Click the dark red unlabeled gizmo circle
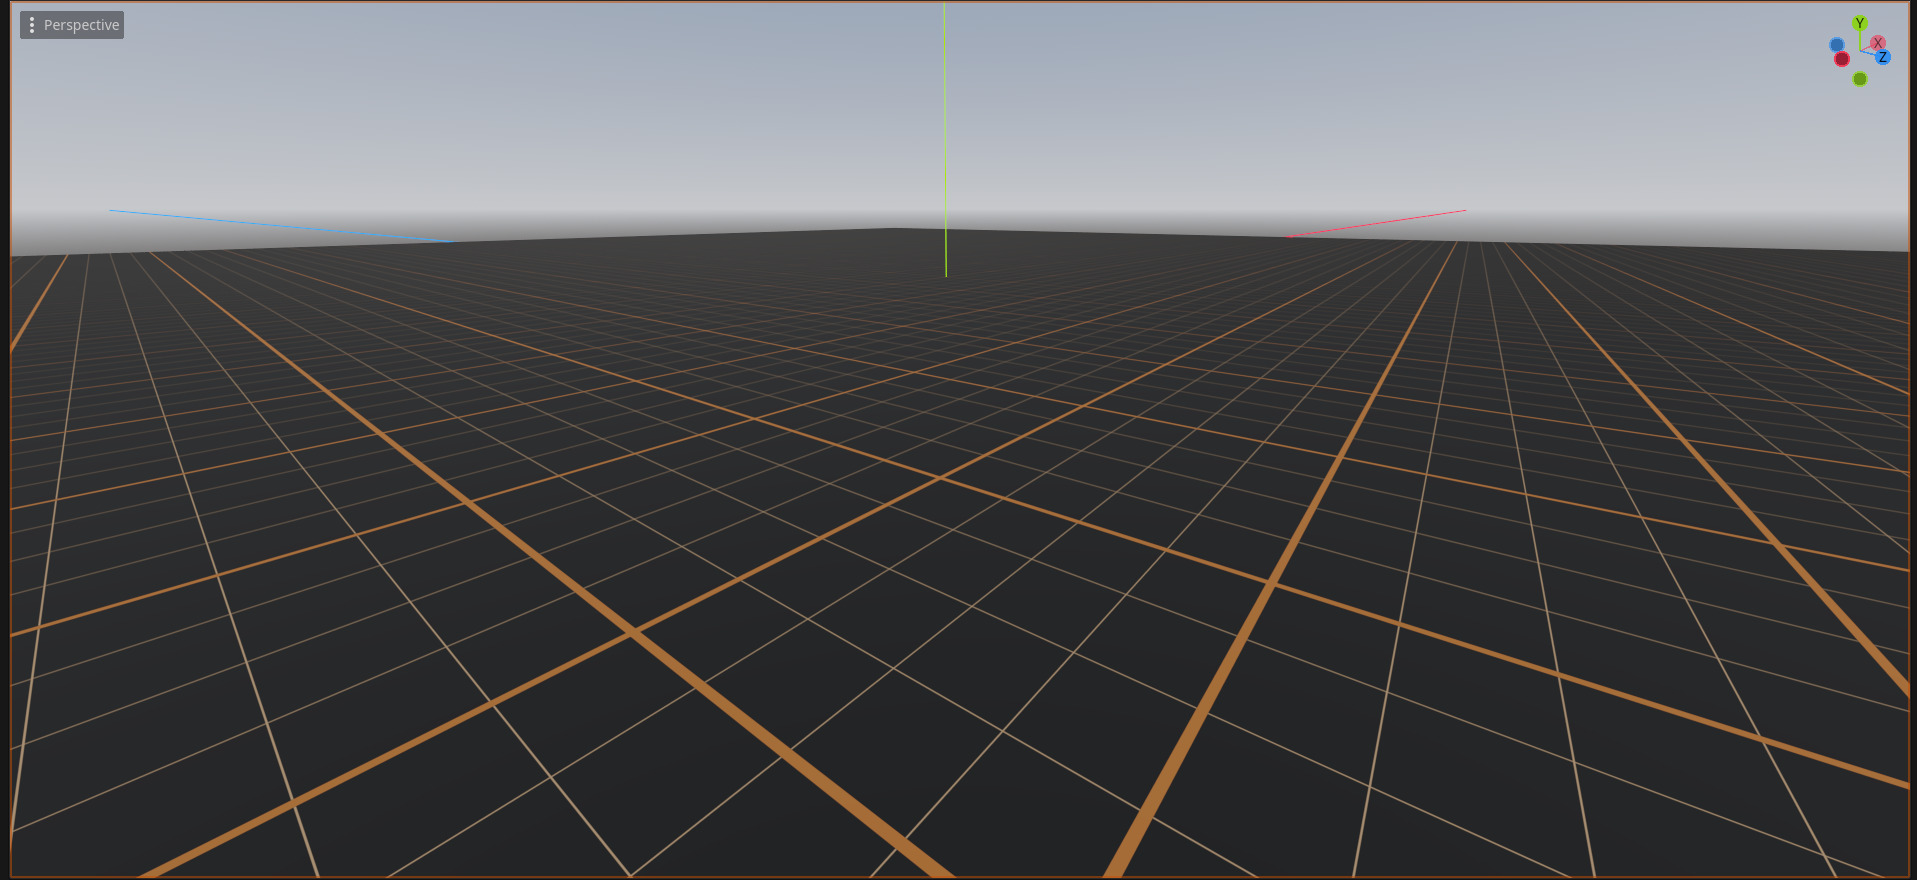The height and width of the screenshot is (880, 1917). point(1842,59)
